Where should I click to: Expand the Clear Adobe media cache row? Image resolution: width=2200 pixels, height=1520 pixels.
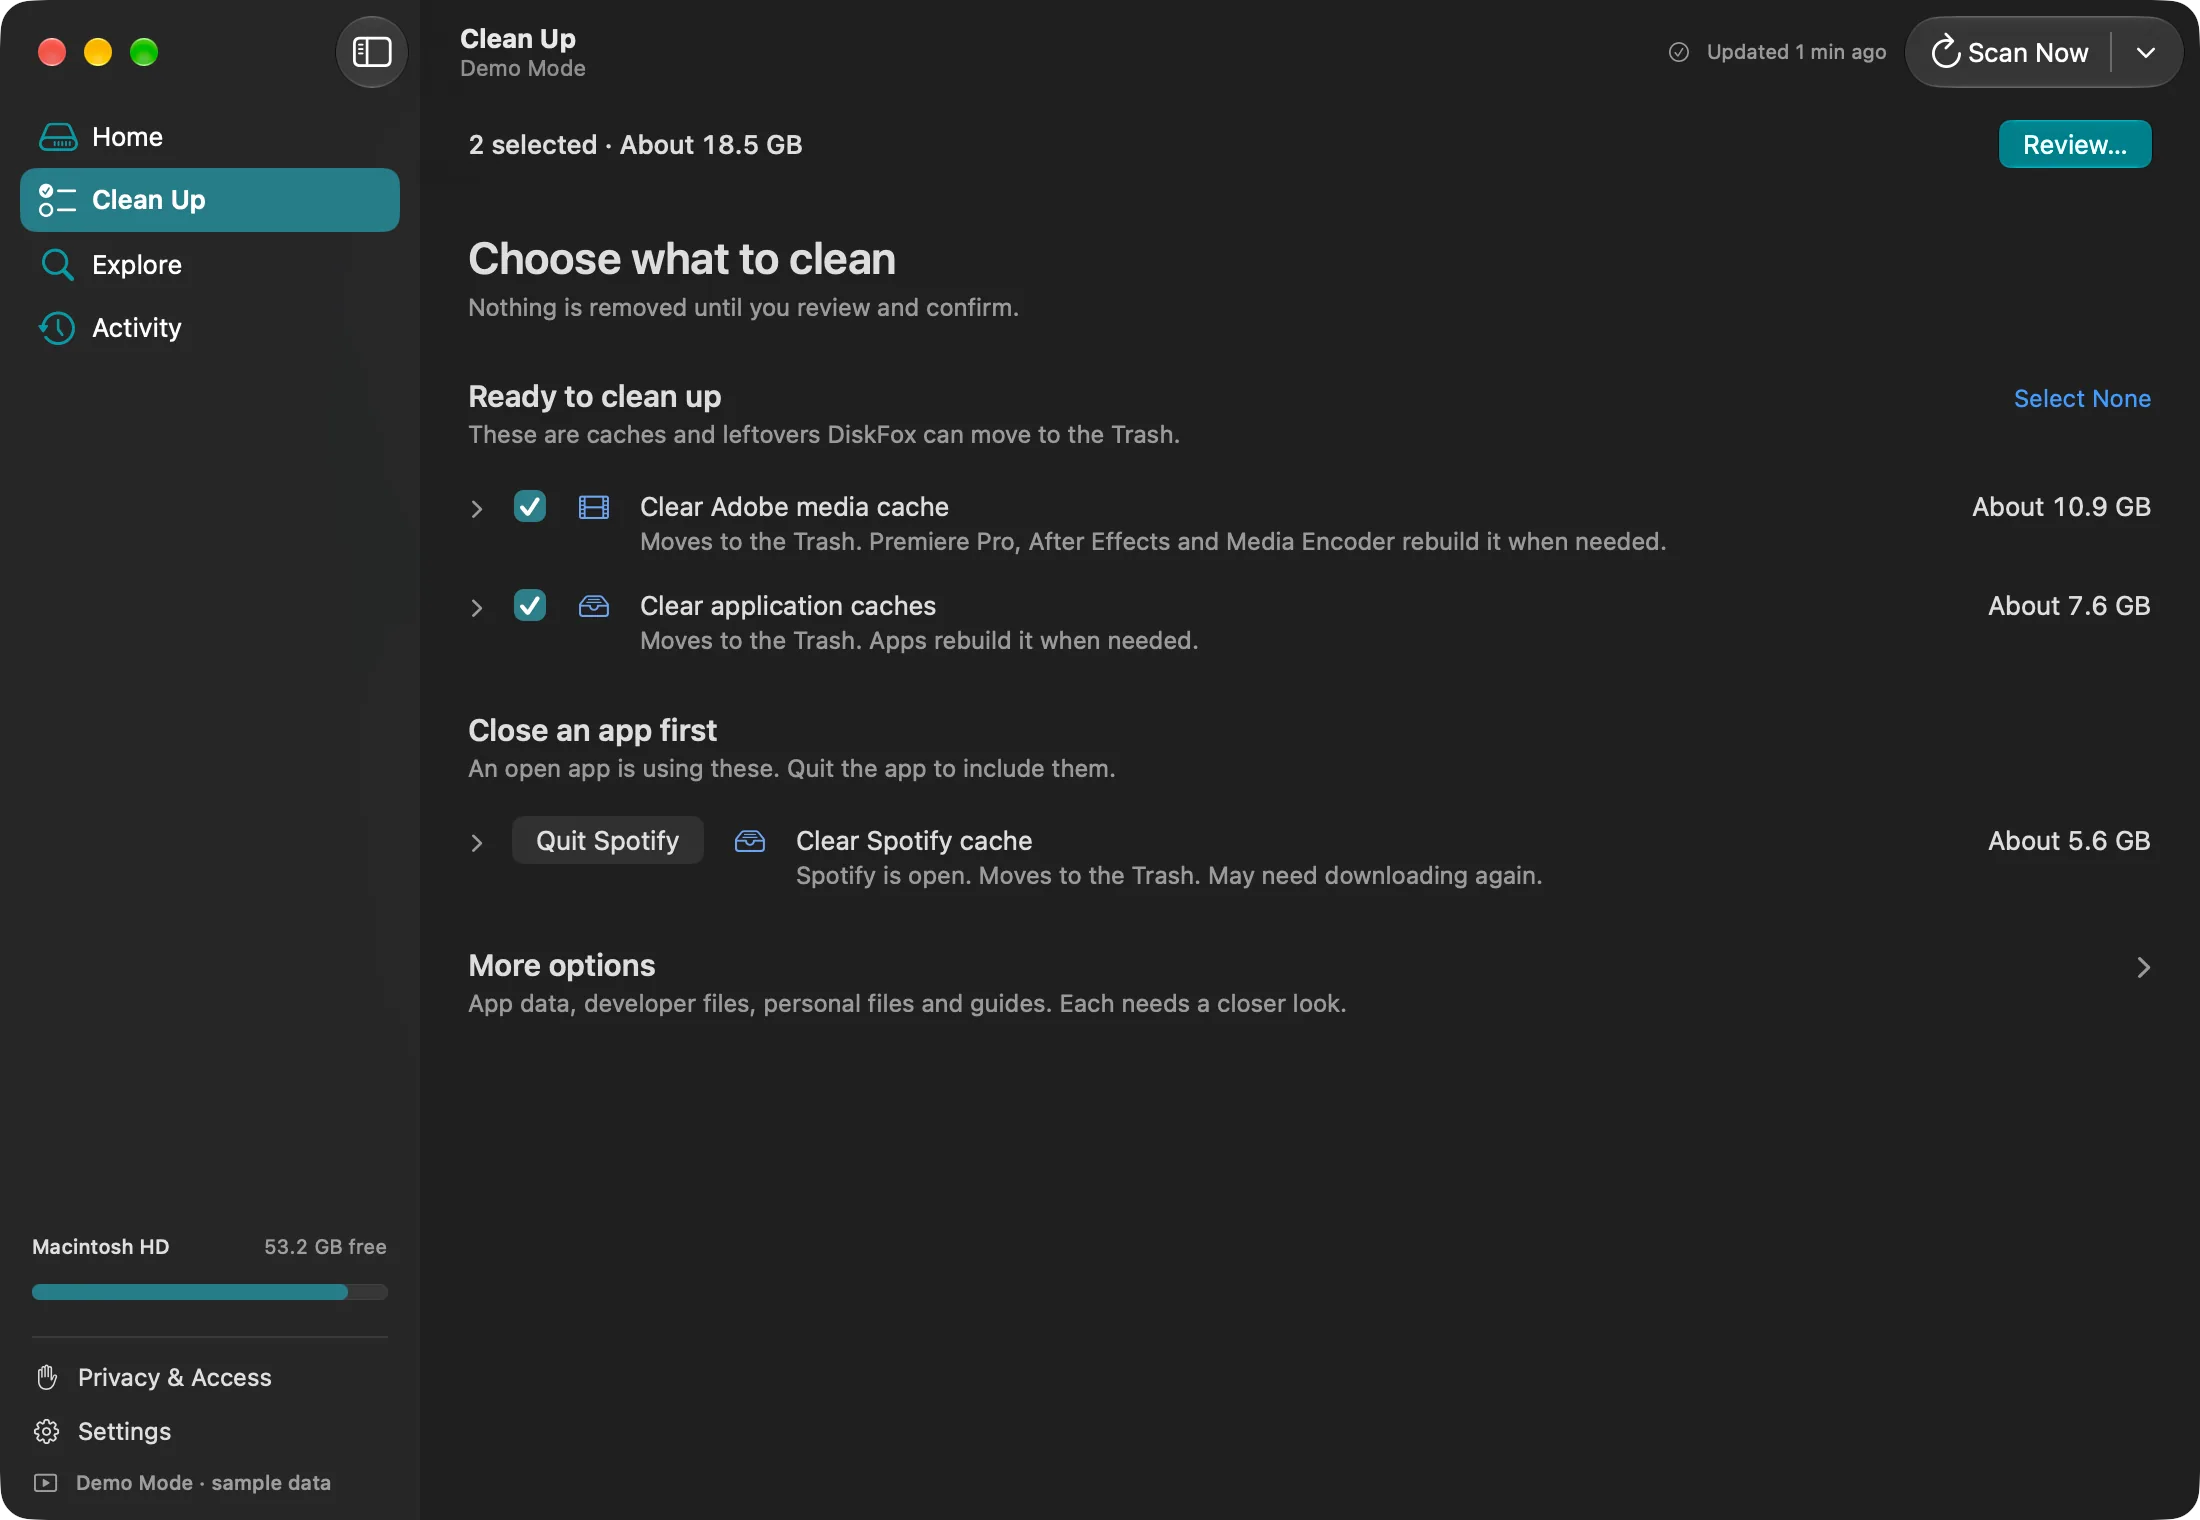[x=477, y=509]
